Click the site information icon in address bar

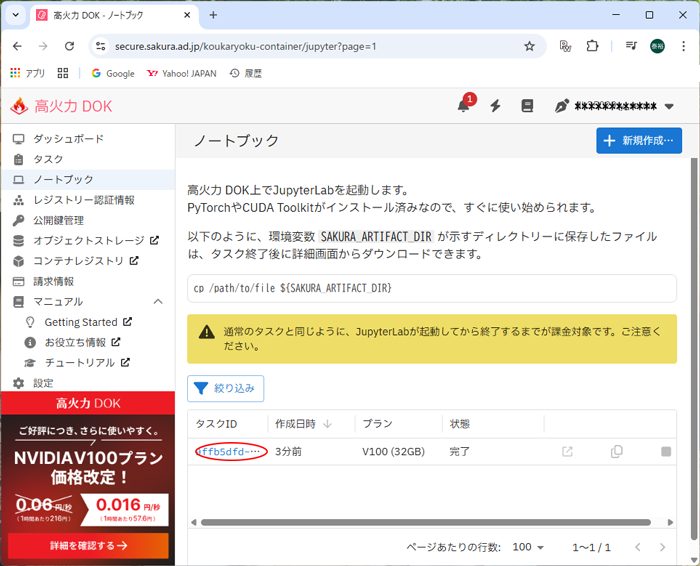pos(101,46)
